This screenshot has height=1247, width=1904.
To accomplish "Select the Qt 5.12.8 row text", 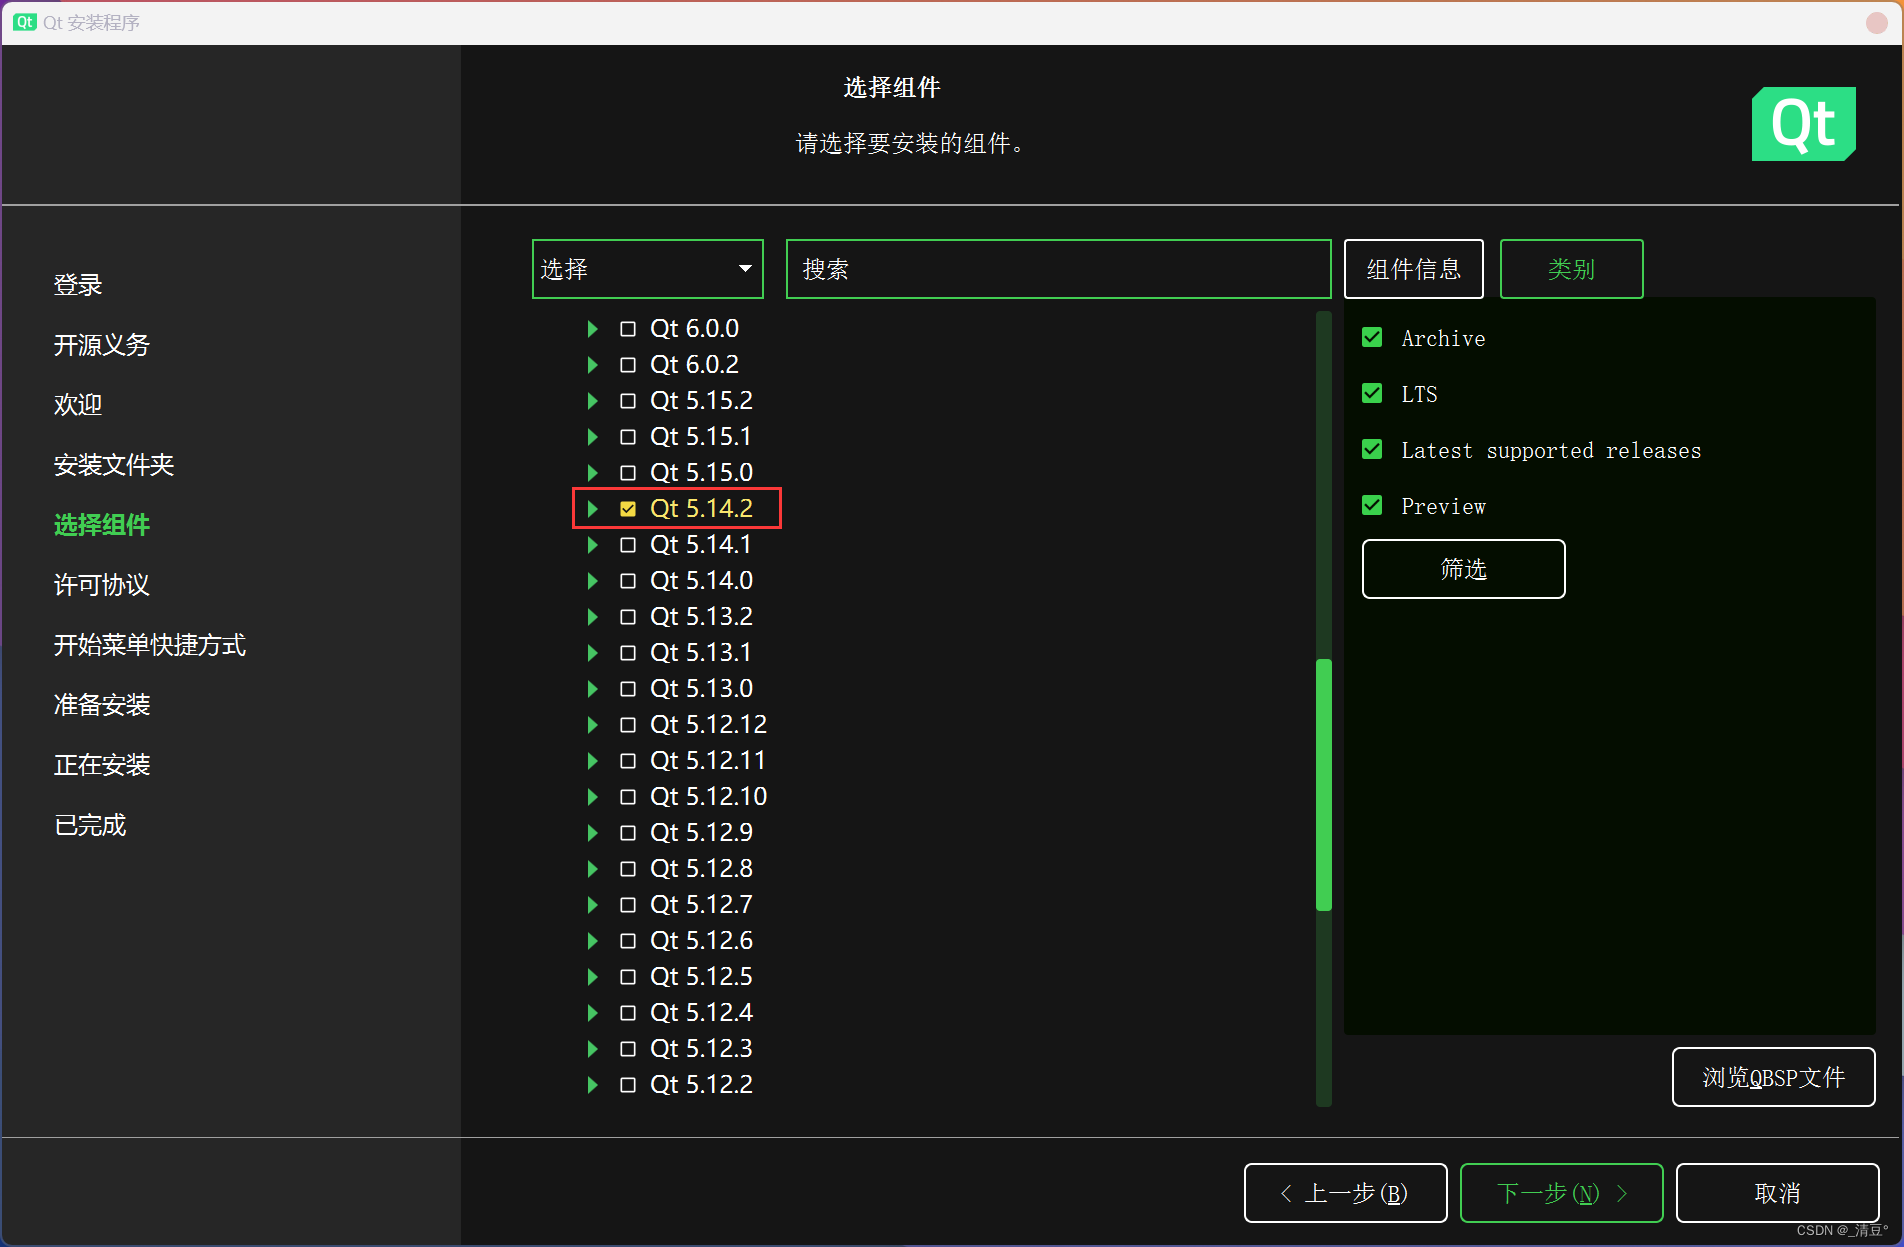I will coord(701,869).
